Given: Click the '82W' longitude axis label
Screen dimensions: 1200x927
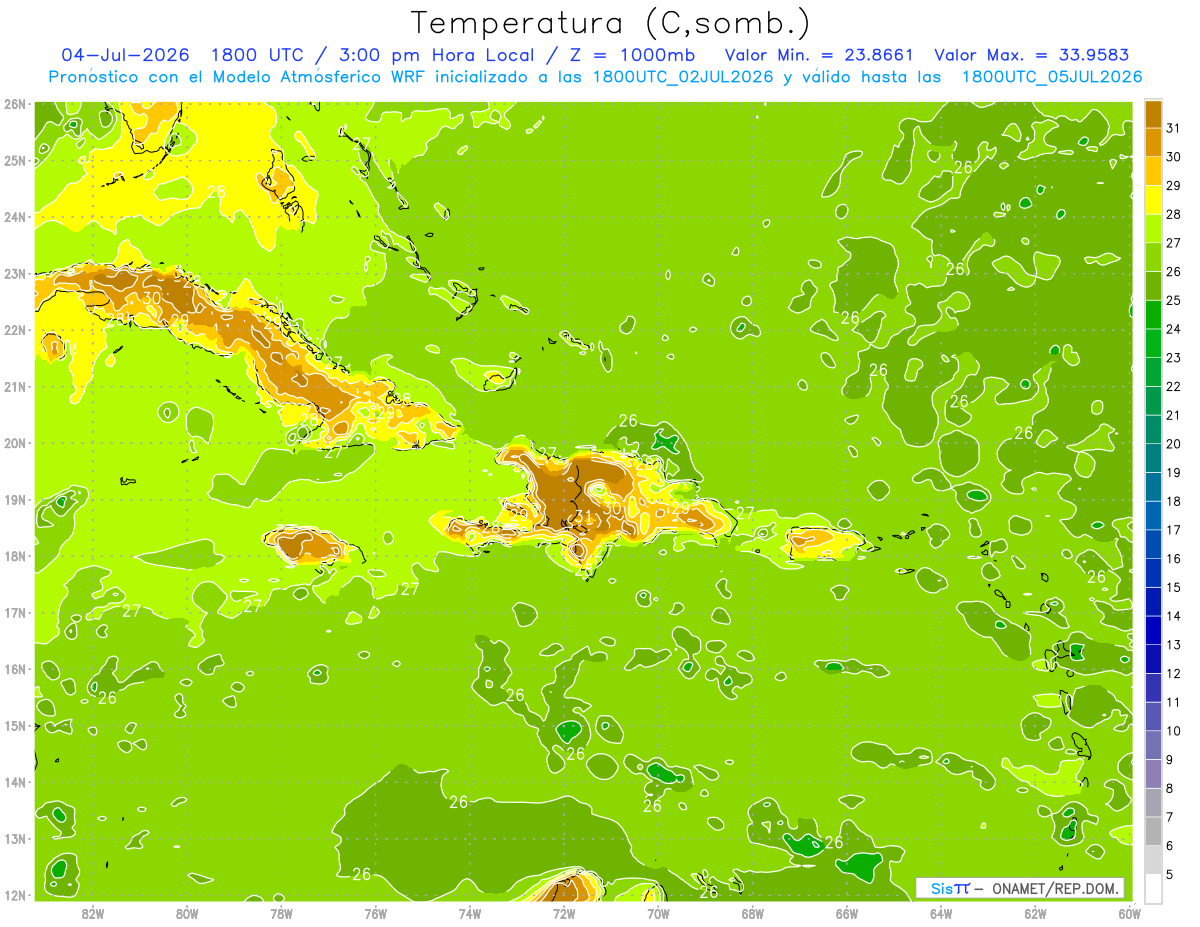Looking at the screenshot, I should pyautogui.click(x=93, y=913).
